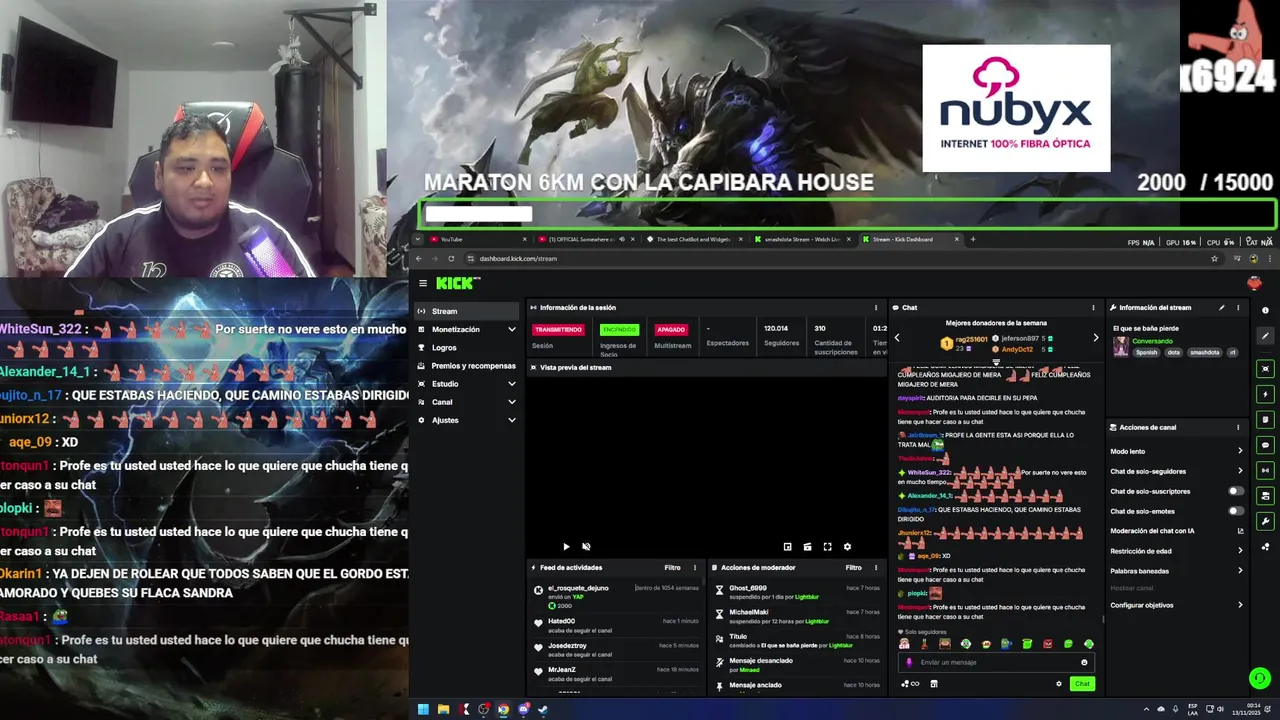Open Restricción de edad options
Viewport: 1280px width, 720px height.
coord(1177,551)
